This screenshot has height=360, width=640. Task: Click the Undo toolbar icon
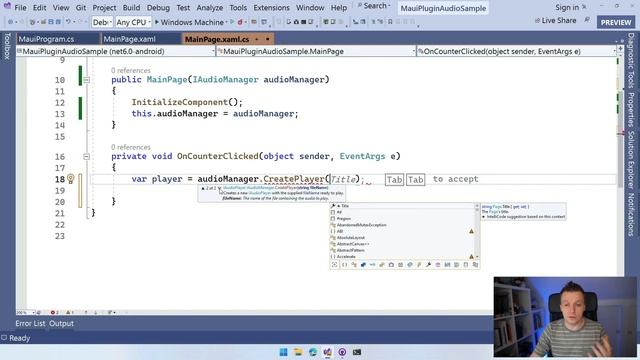click(68, 22)
